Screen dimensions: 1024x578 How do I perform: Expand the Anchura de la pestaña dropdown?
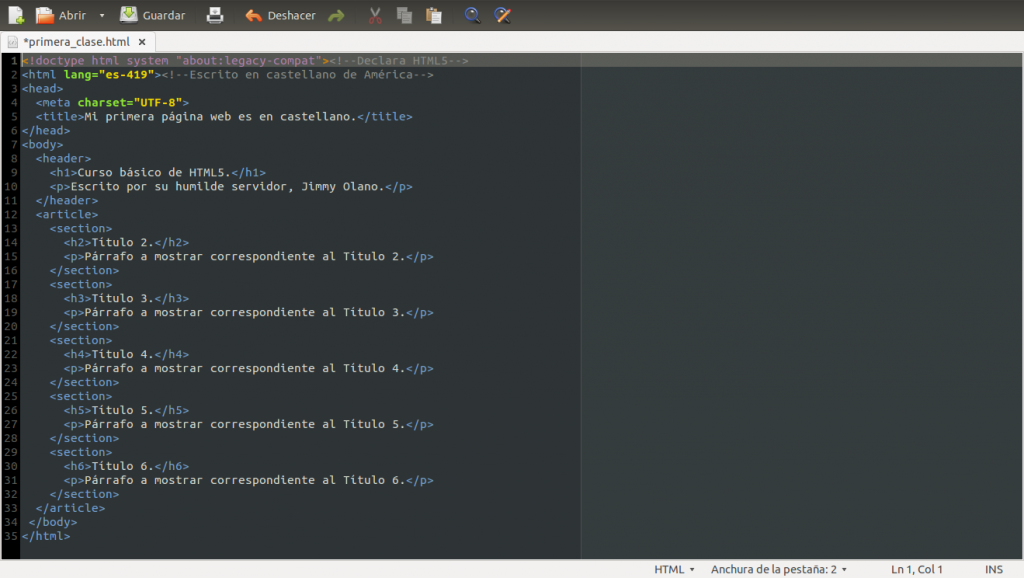779,569
